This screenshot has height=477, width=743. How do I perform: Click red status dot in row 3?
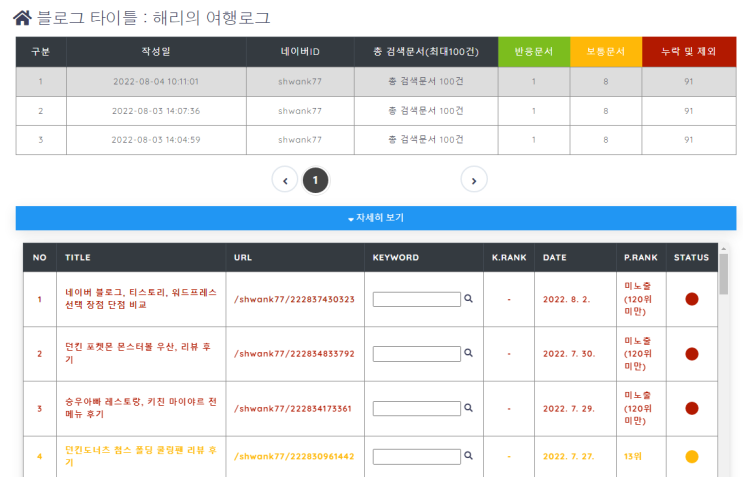(x=692, y=408)
